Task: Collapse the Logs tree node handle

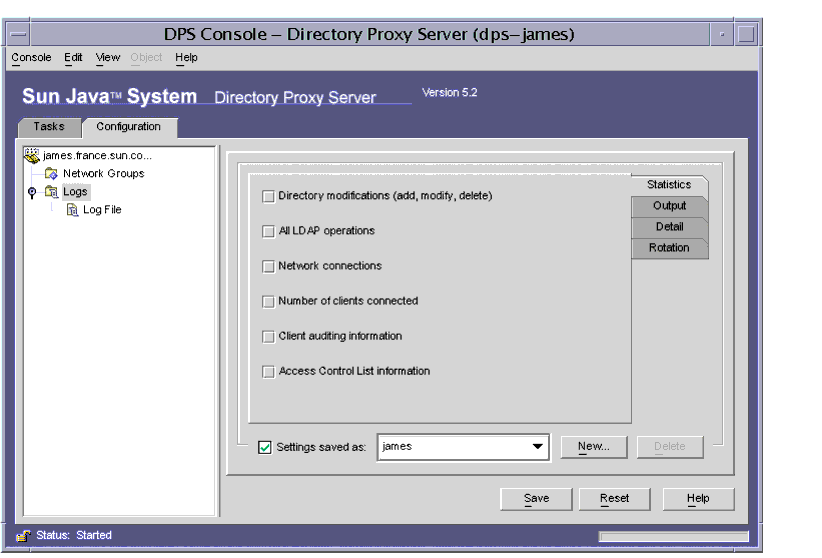Action: [x=32, y=192]
